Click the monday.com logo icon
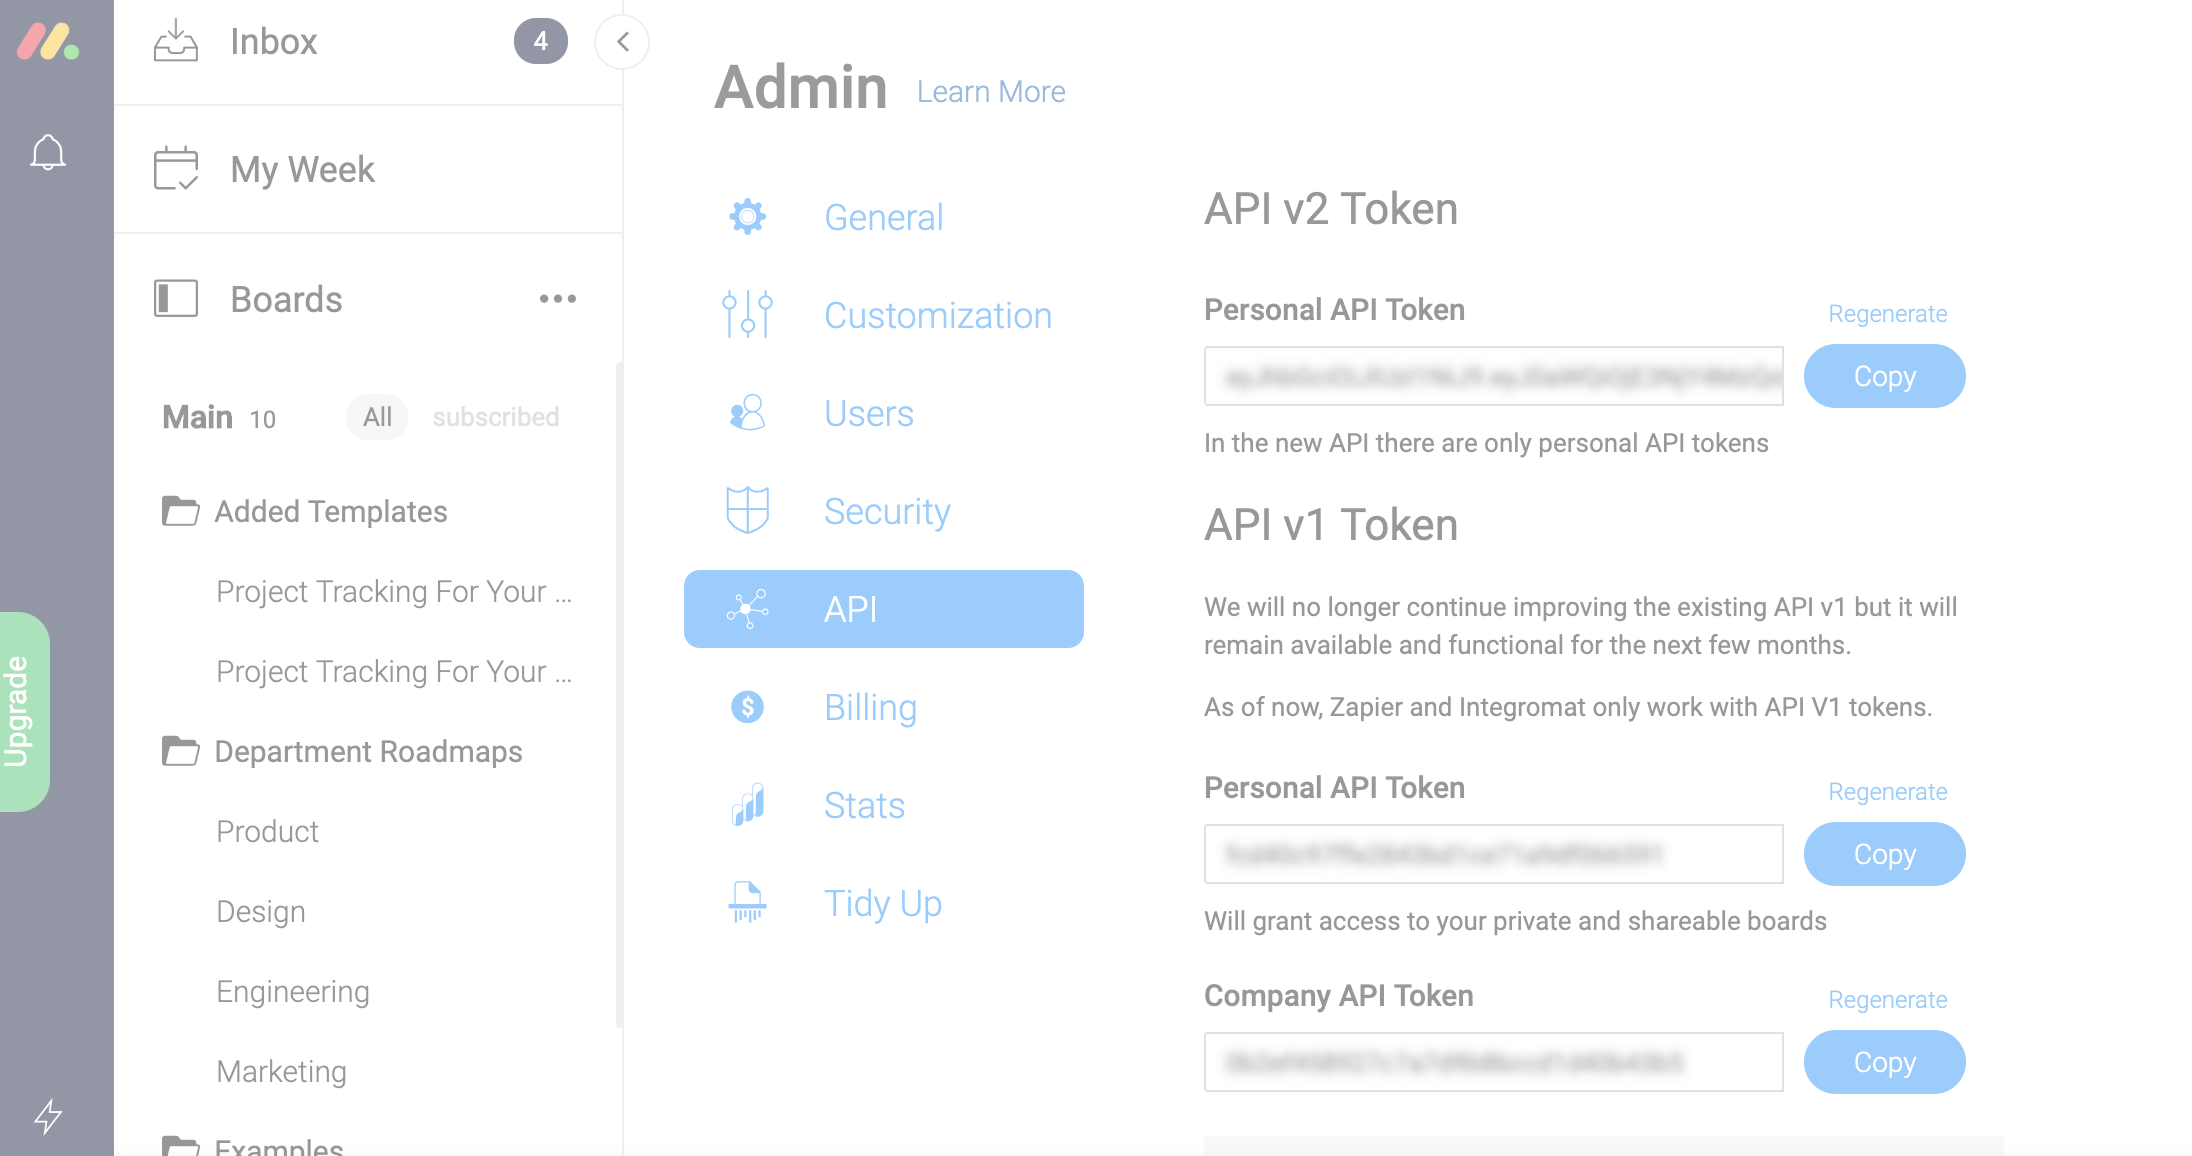The width and height of the screenshot is (2192, 1156). tap(48, 42)
